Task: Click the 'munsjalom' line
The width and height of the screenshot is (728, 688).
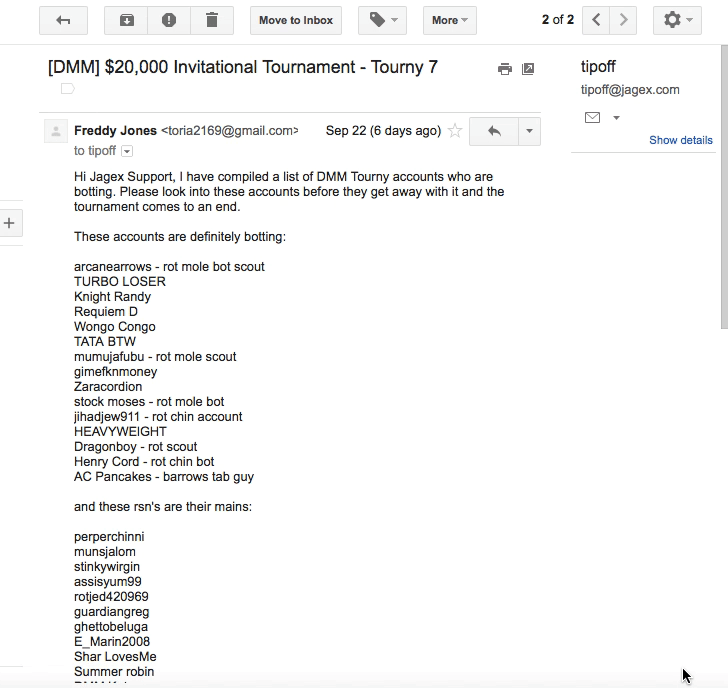Action: click(105, 552)
